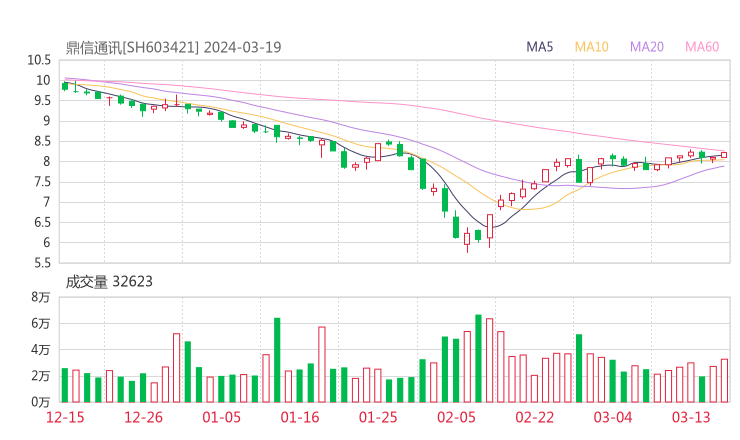Click the 01-05 date axis label
740x440 pixels.
[x=221, y=417]
